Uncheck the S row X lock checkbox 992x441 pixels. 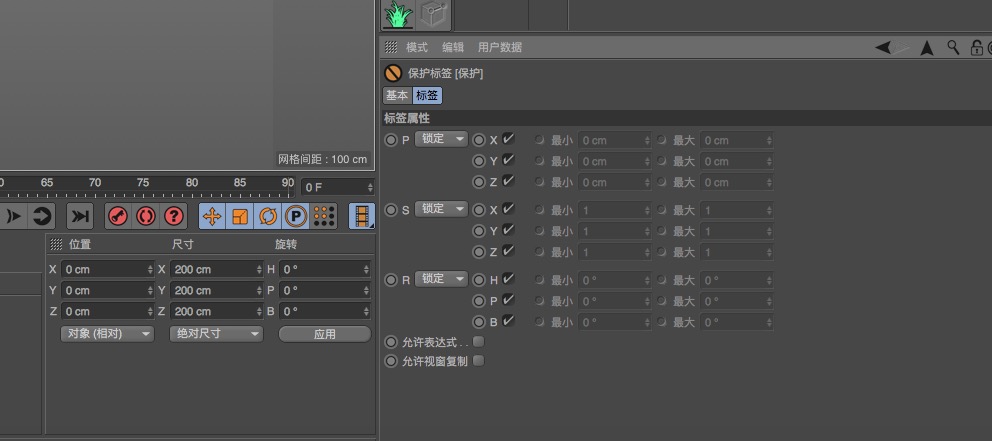click(508, 208)
